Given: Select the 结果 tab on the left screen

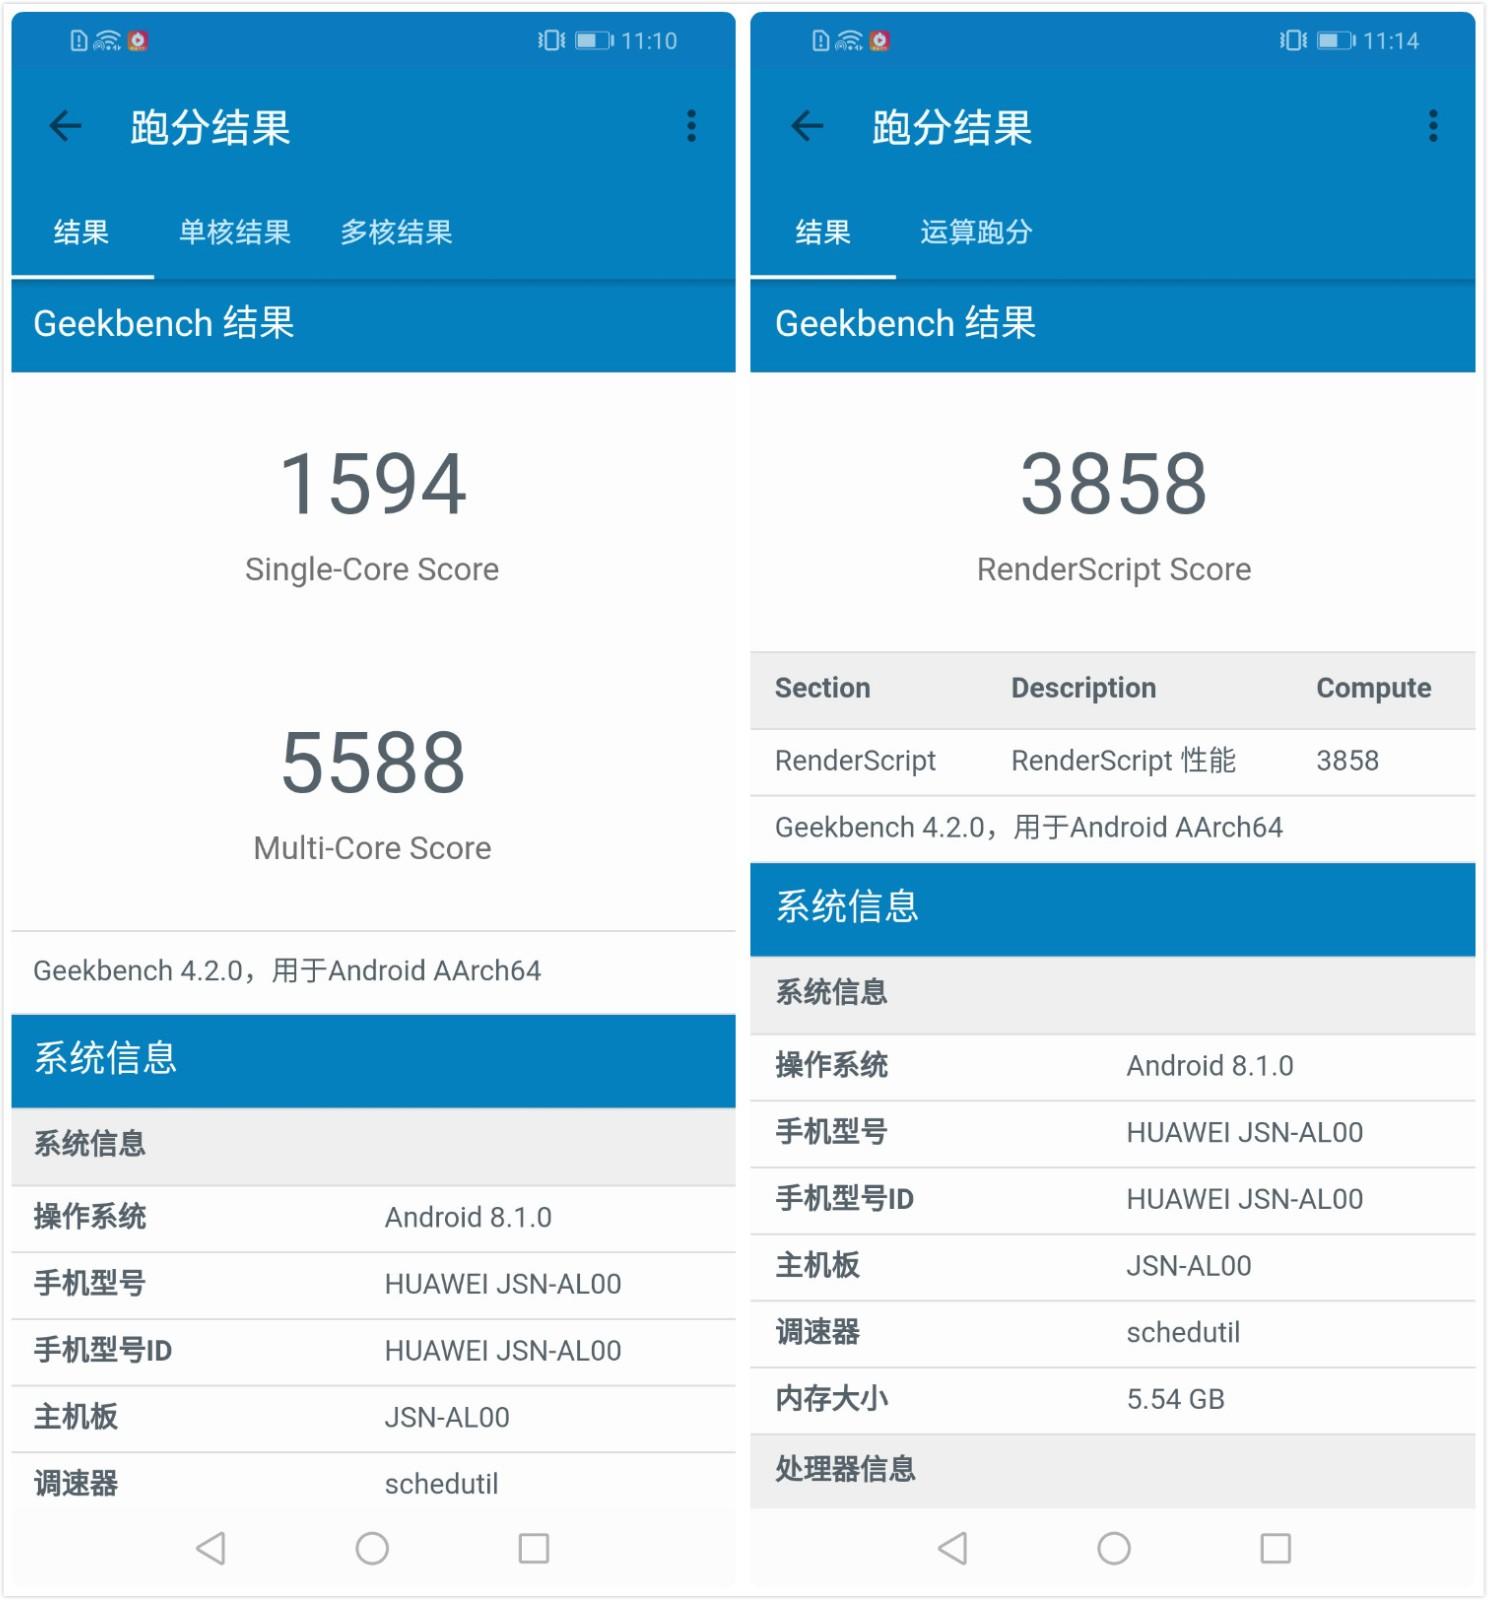Looking at the screenshot, I should pyautogui.click(x=82, y=233).
